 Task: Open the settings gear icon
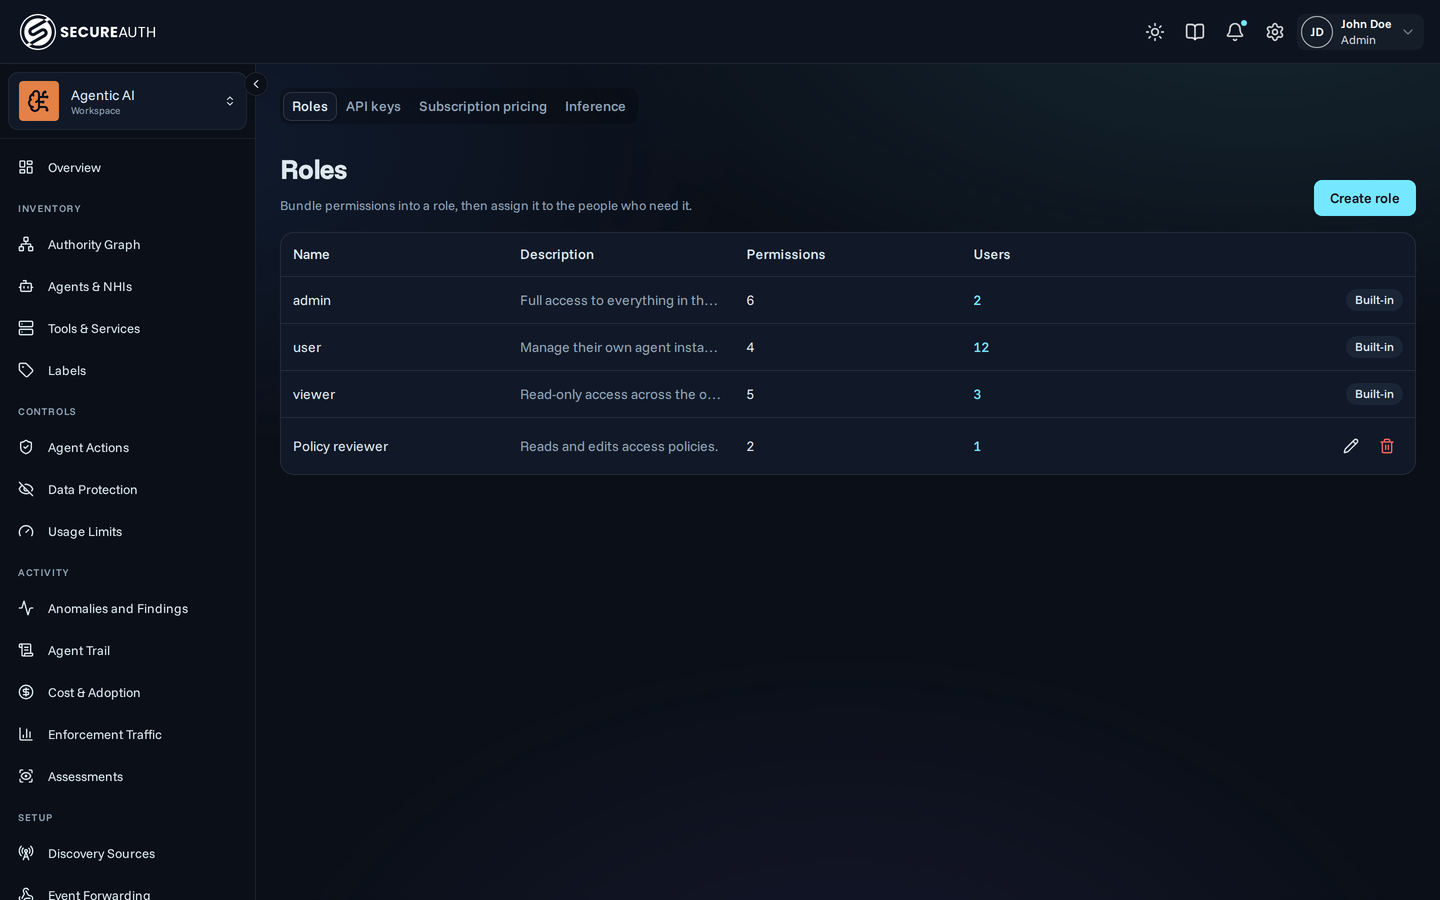tap(1275, 32)
